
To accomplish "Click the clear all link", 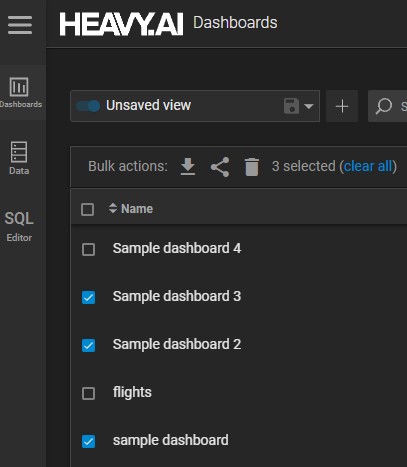I will (x=368, y=166).
